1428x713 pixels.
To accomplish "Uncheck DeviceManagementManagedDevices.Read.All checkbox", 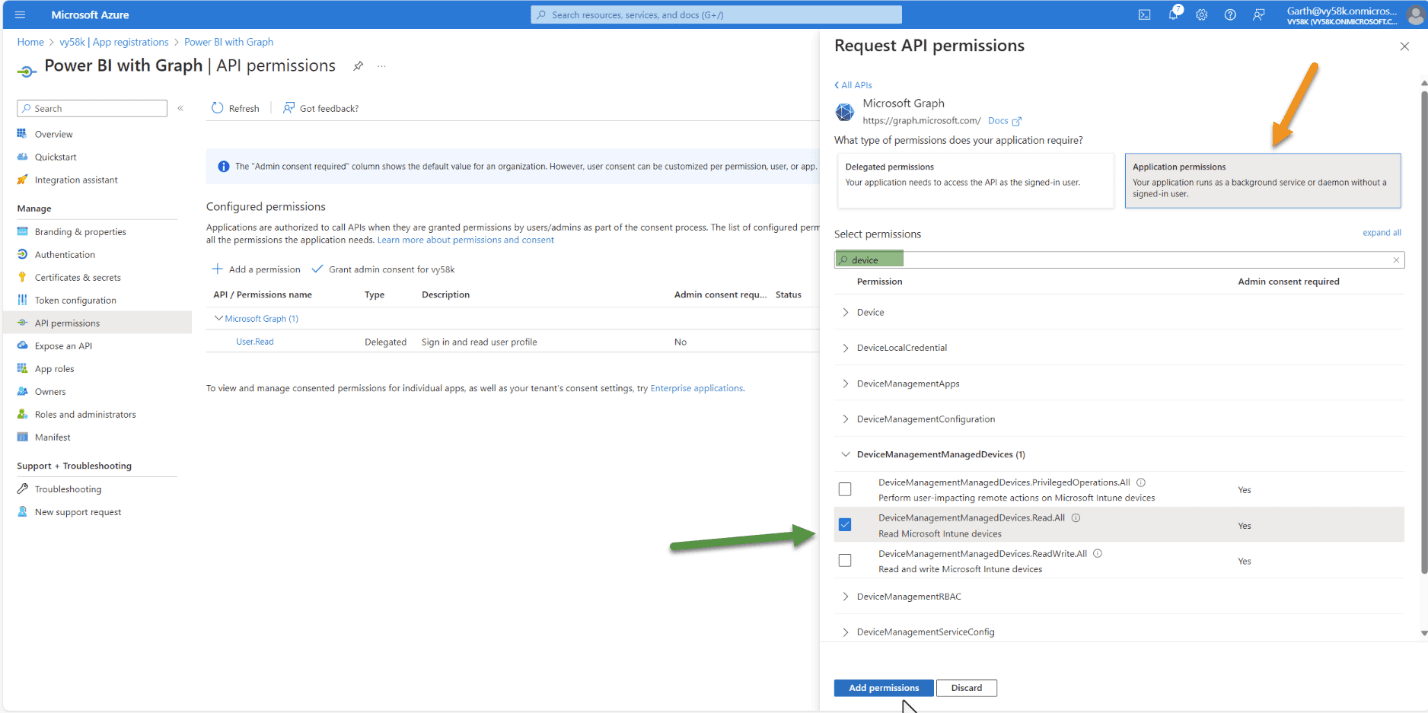I will (x=845, y=525).
